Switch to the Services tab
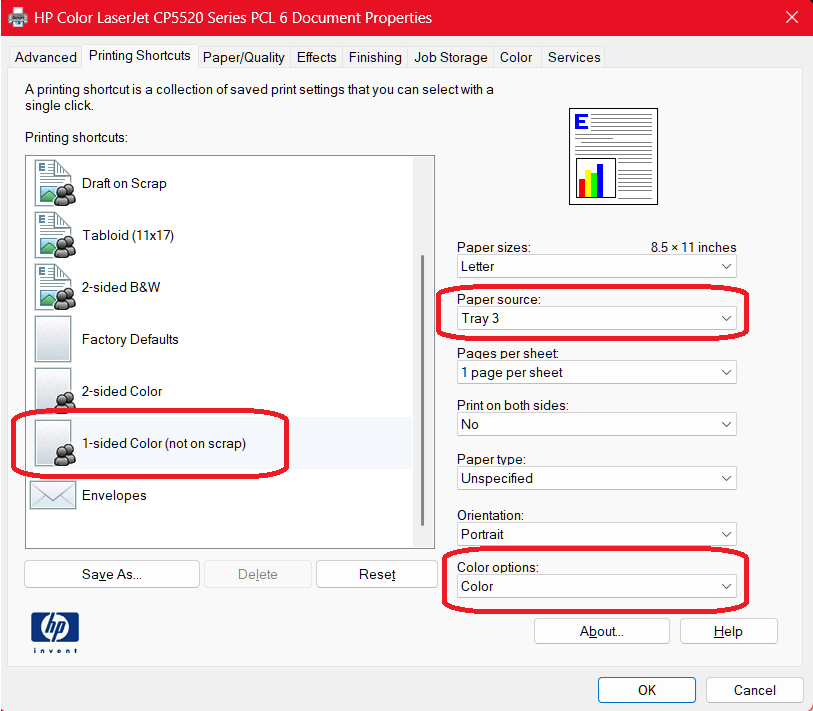This screenshot has width=813, height=711. tap(574, 57)
